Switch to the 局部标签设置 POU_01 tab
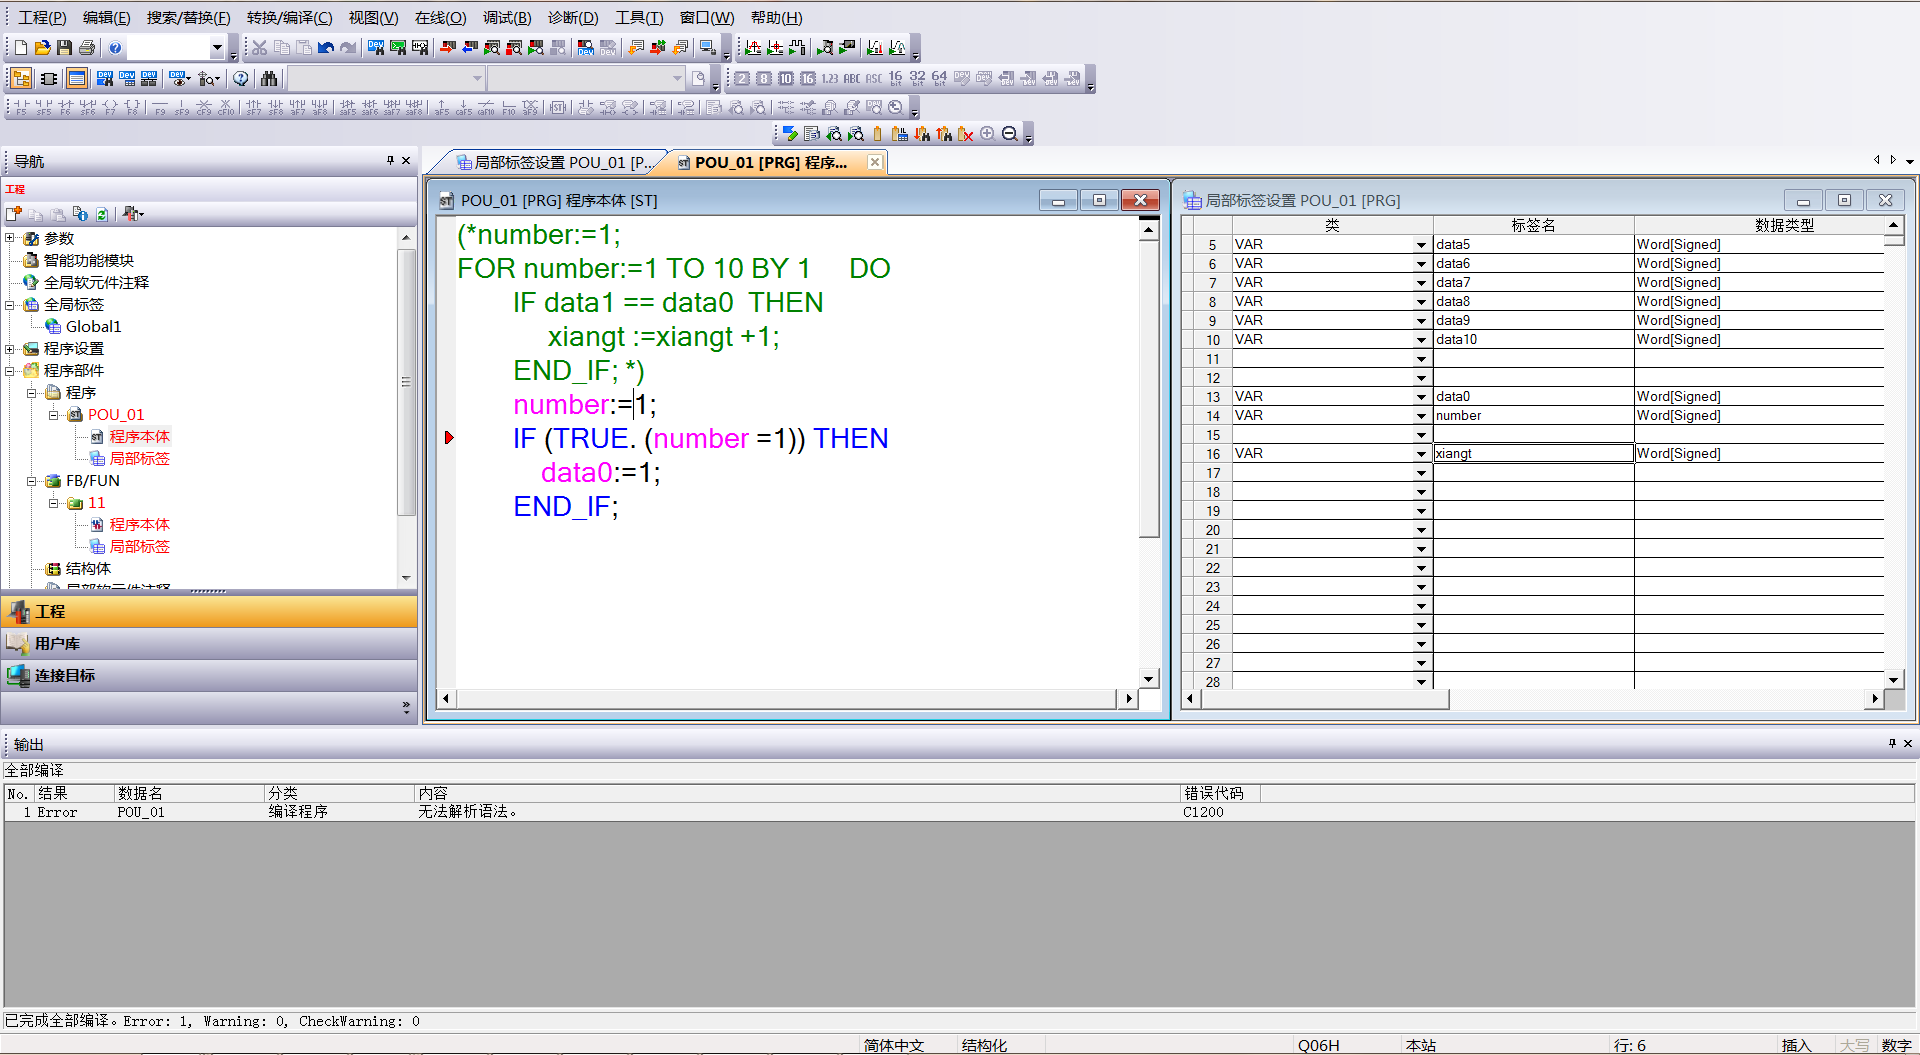 pyautogui.click(x=553, y=162)
